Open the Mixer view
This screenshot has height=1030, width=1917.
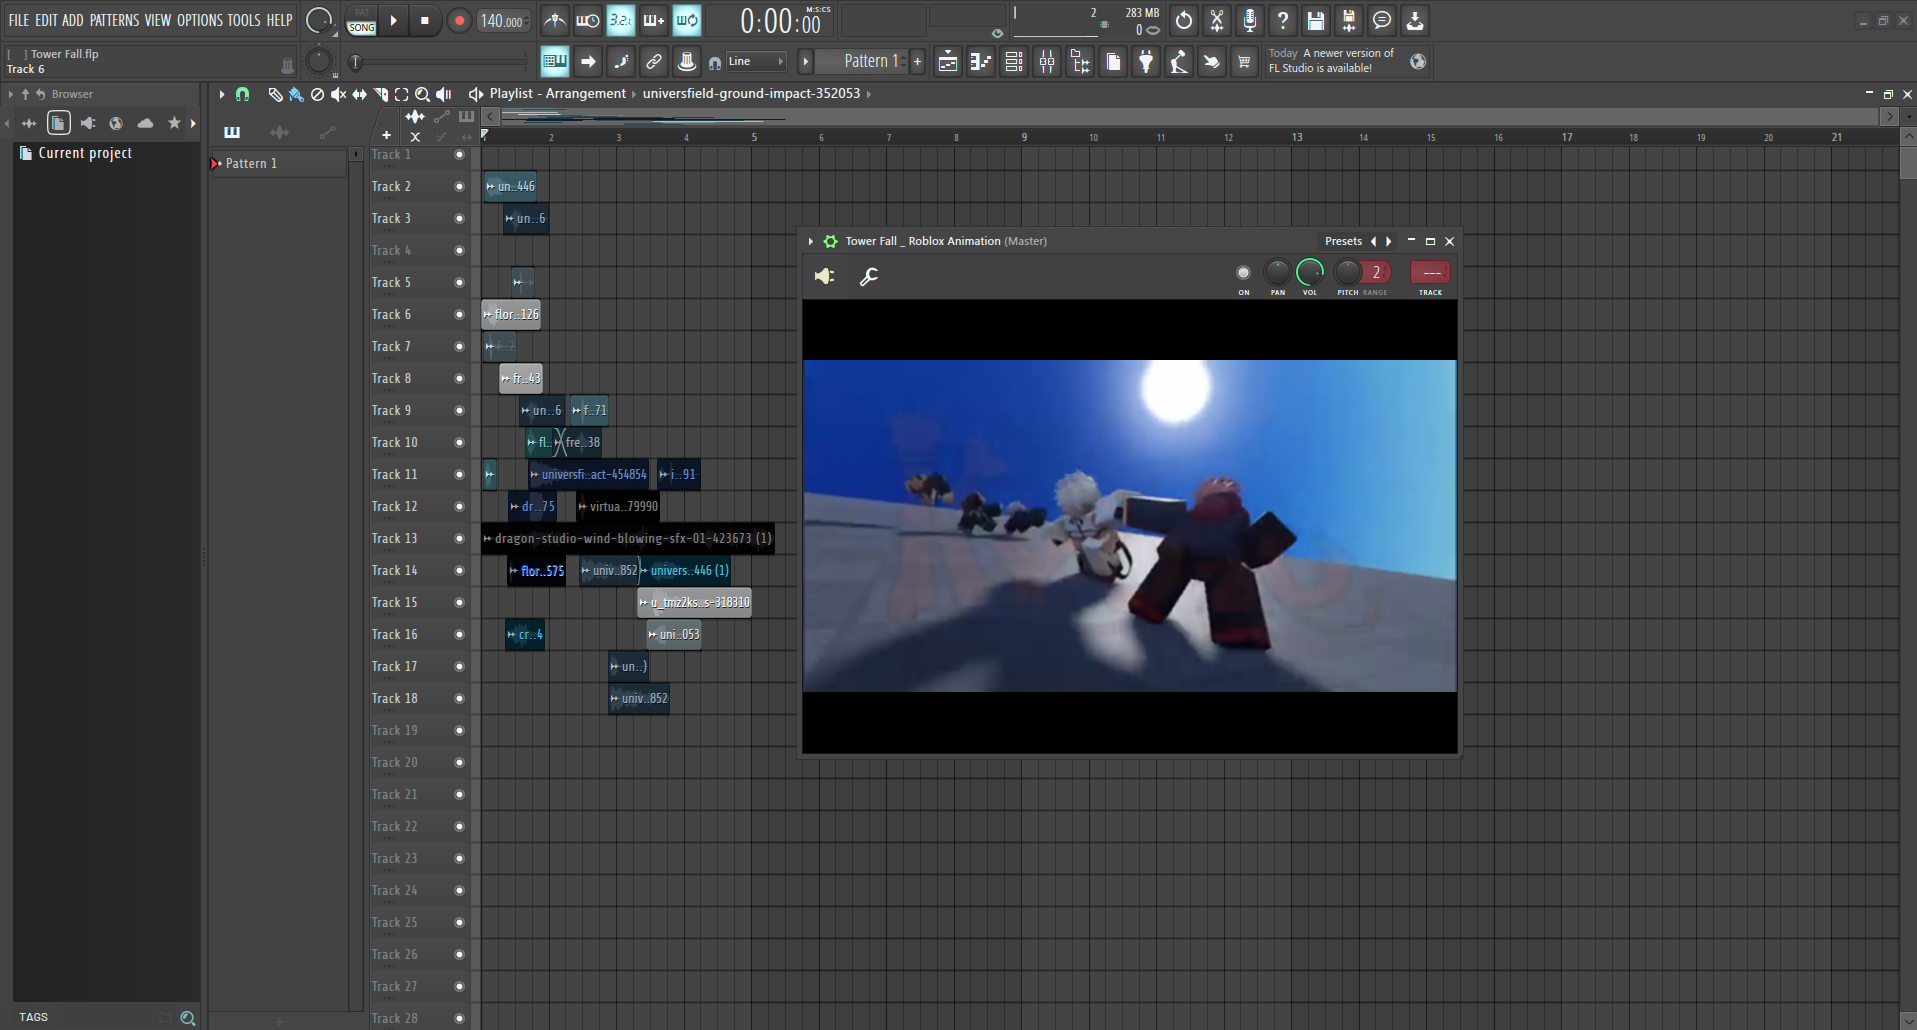(x=1047, y=62)
